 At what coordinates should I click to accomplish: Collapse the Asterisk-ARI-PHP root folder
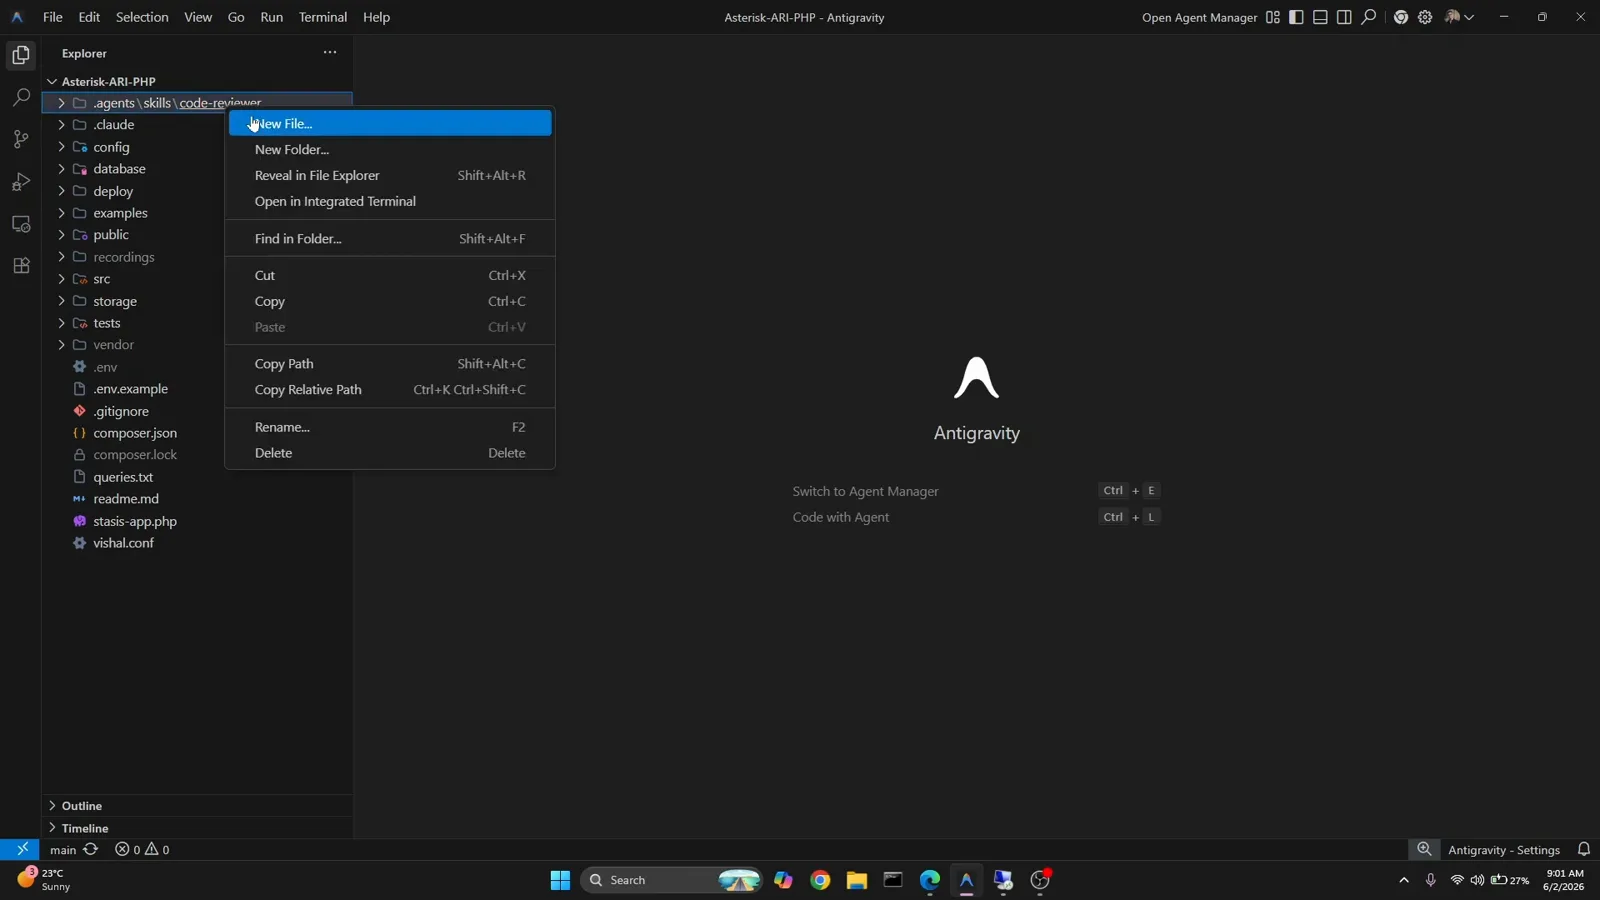coord(52,81)
